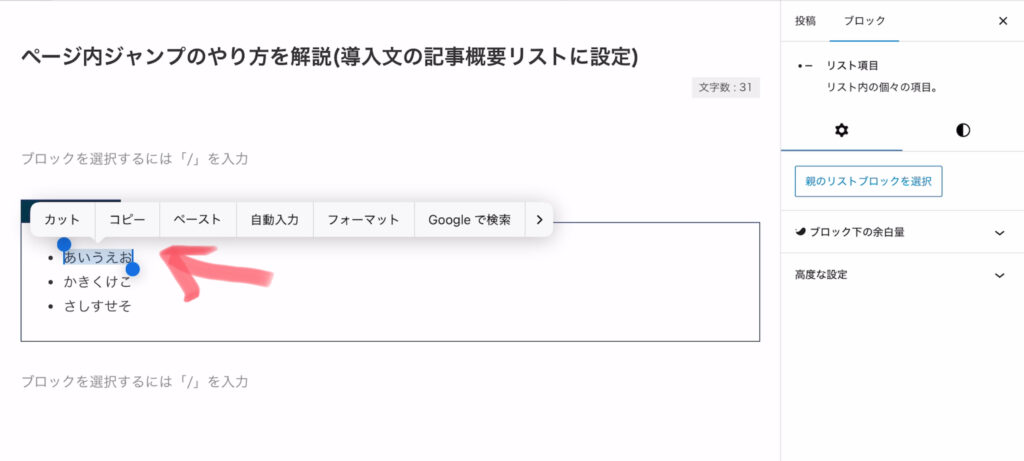Open the styles half-circle tab
The width and height of the screenshot is (1024, 461).
(x=963, y=130)
